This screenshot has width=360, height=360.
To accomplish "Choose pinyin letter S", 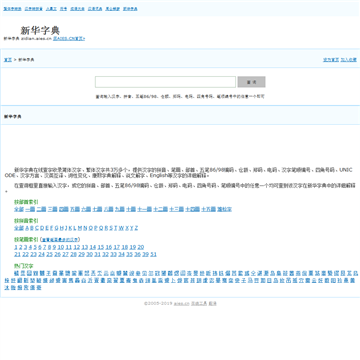I will click(111, 228).
